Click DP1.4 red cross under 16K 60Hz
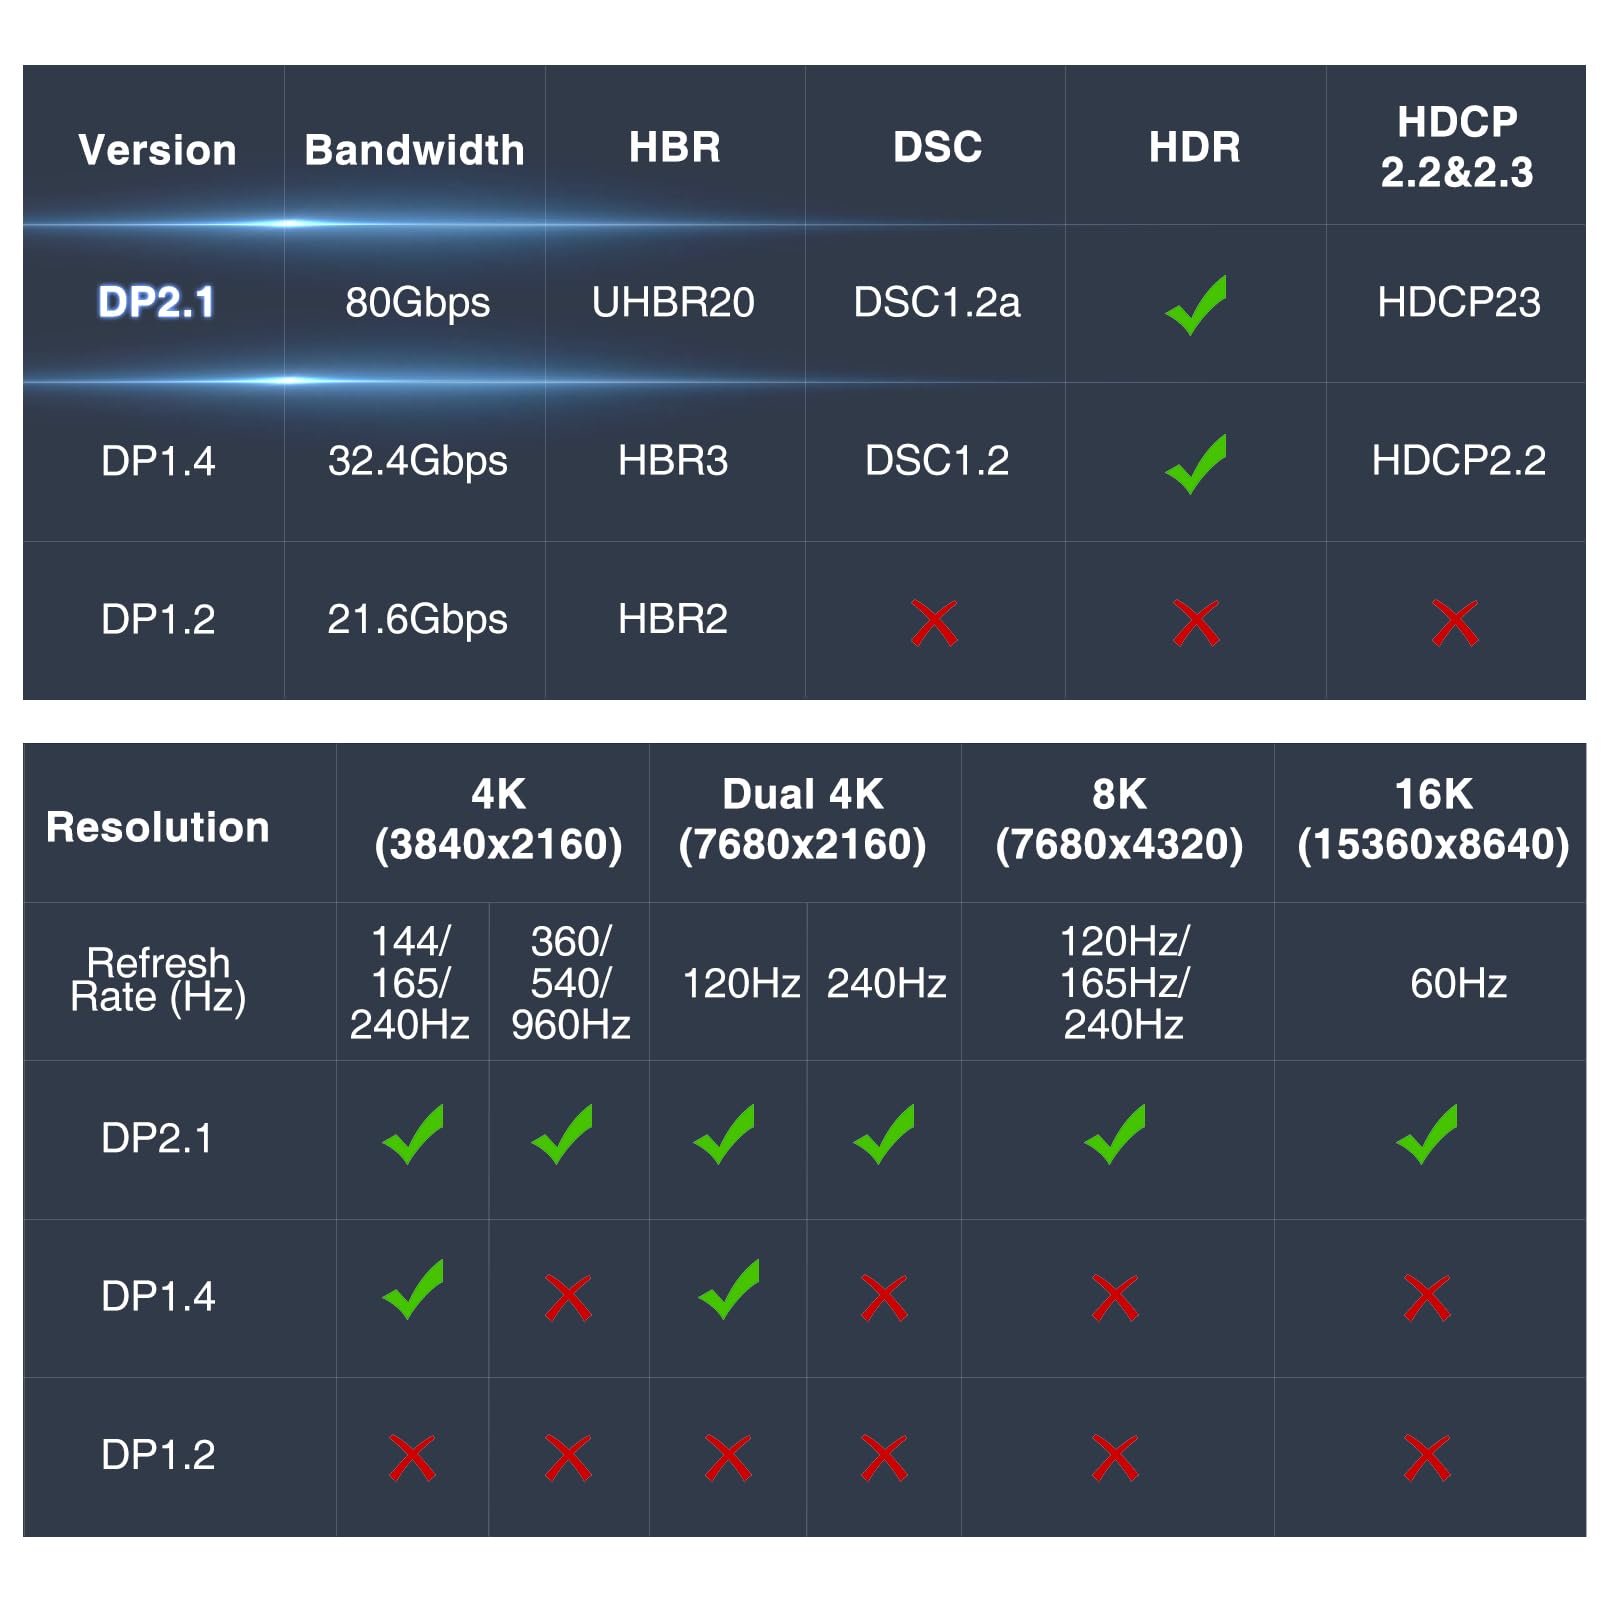1601x1601 pixels. pyautogui.click(x=1427, y=1298)
